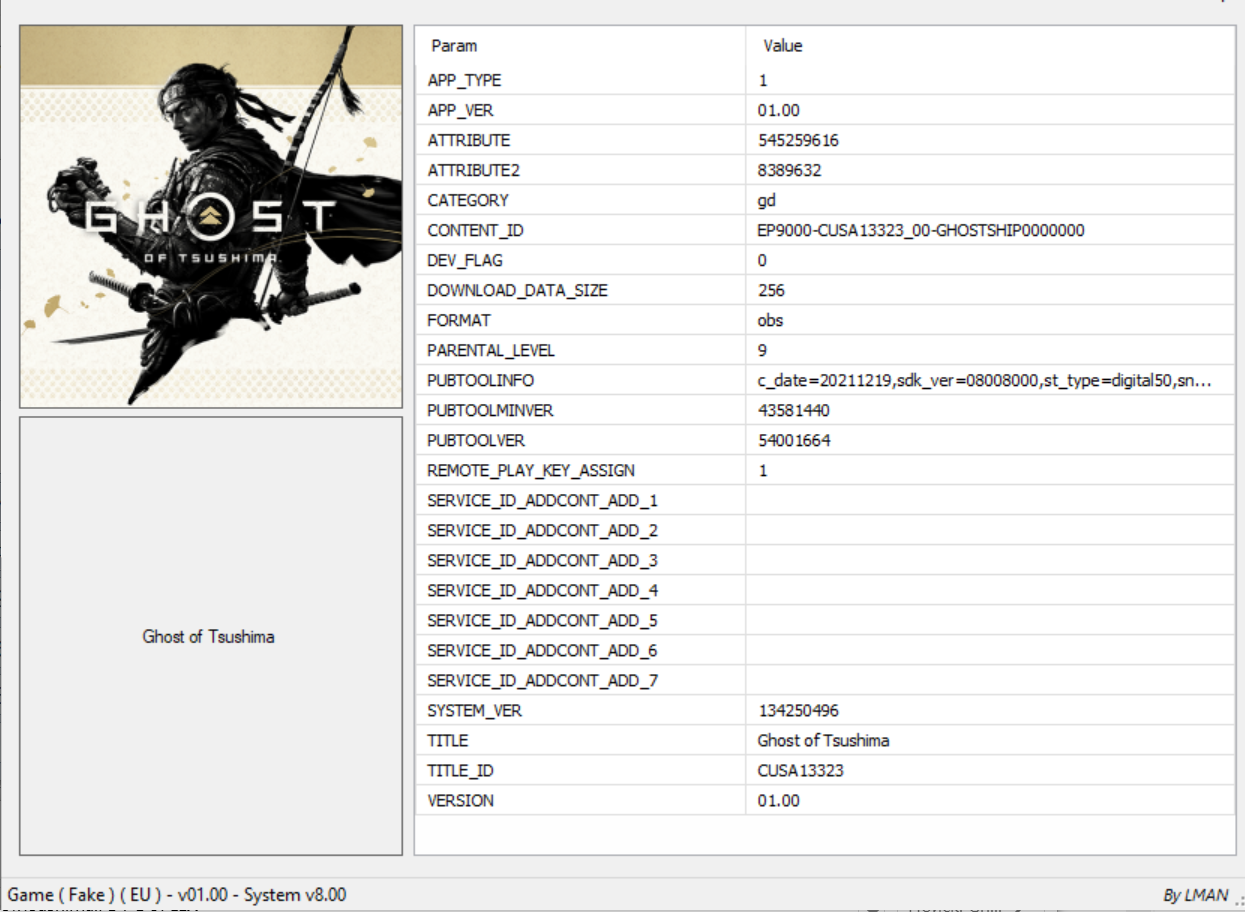Image resolution: width=1245 pixels, height=912 pixels.
Task: Select the DOWNLOAD_DATA_SIZE parameter row
Action: [x=517, y=291]
